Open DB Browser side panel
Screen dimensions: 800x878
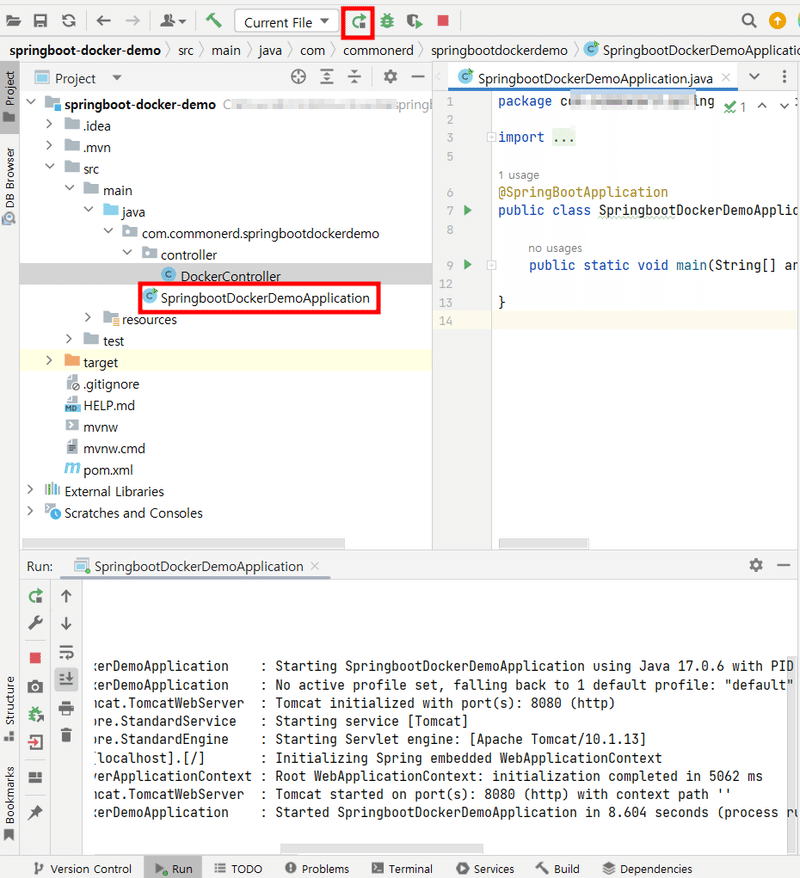click(x=9, y=186)
